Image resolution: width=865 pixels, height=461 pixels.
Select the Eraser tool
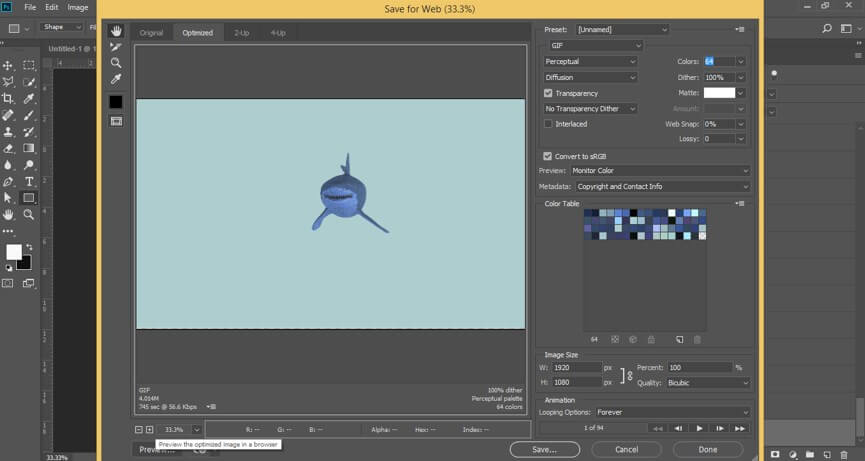pyautogui.click(x=8, y=148)
